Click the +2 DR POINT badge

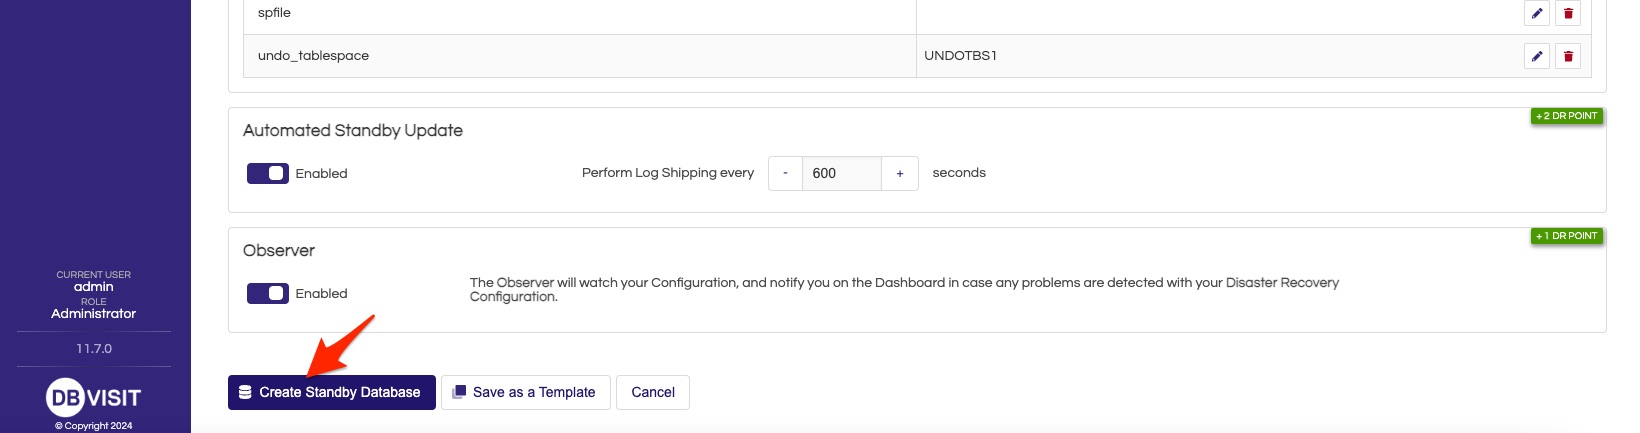1567,116
